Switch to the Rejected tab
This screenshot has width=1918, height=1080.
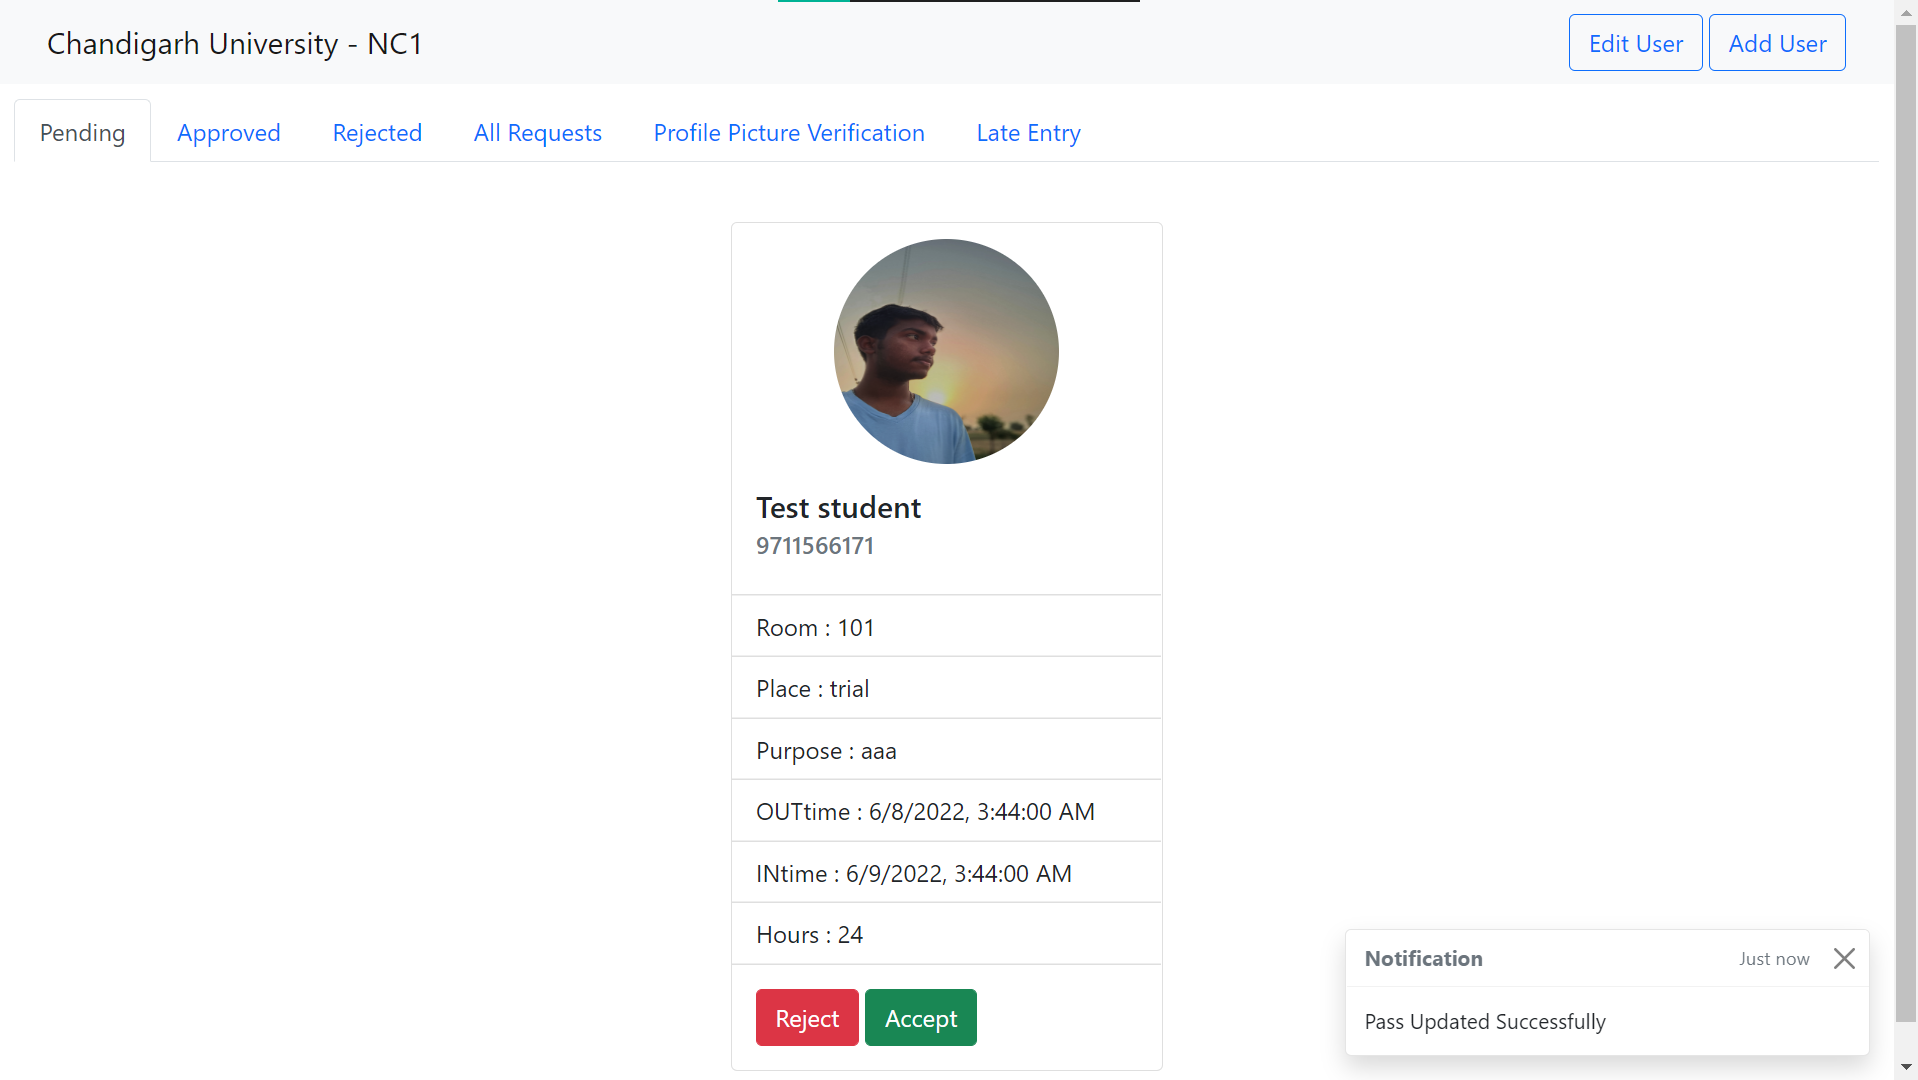coord(377,132)
